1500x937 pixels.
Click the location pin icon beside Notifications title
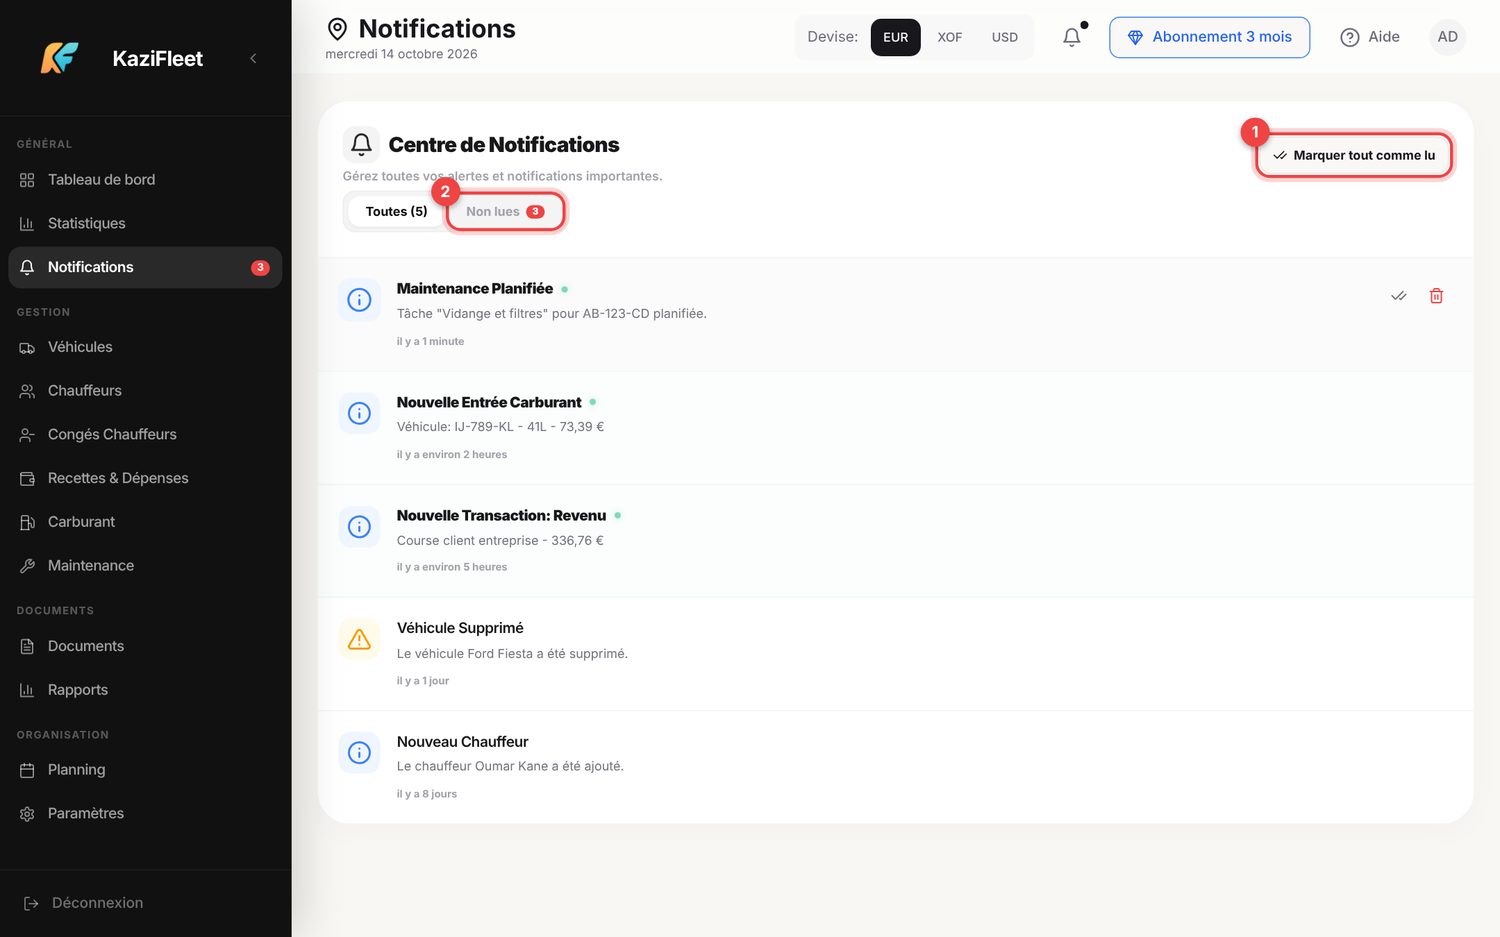pos(338,29)
